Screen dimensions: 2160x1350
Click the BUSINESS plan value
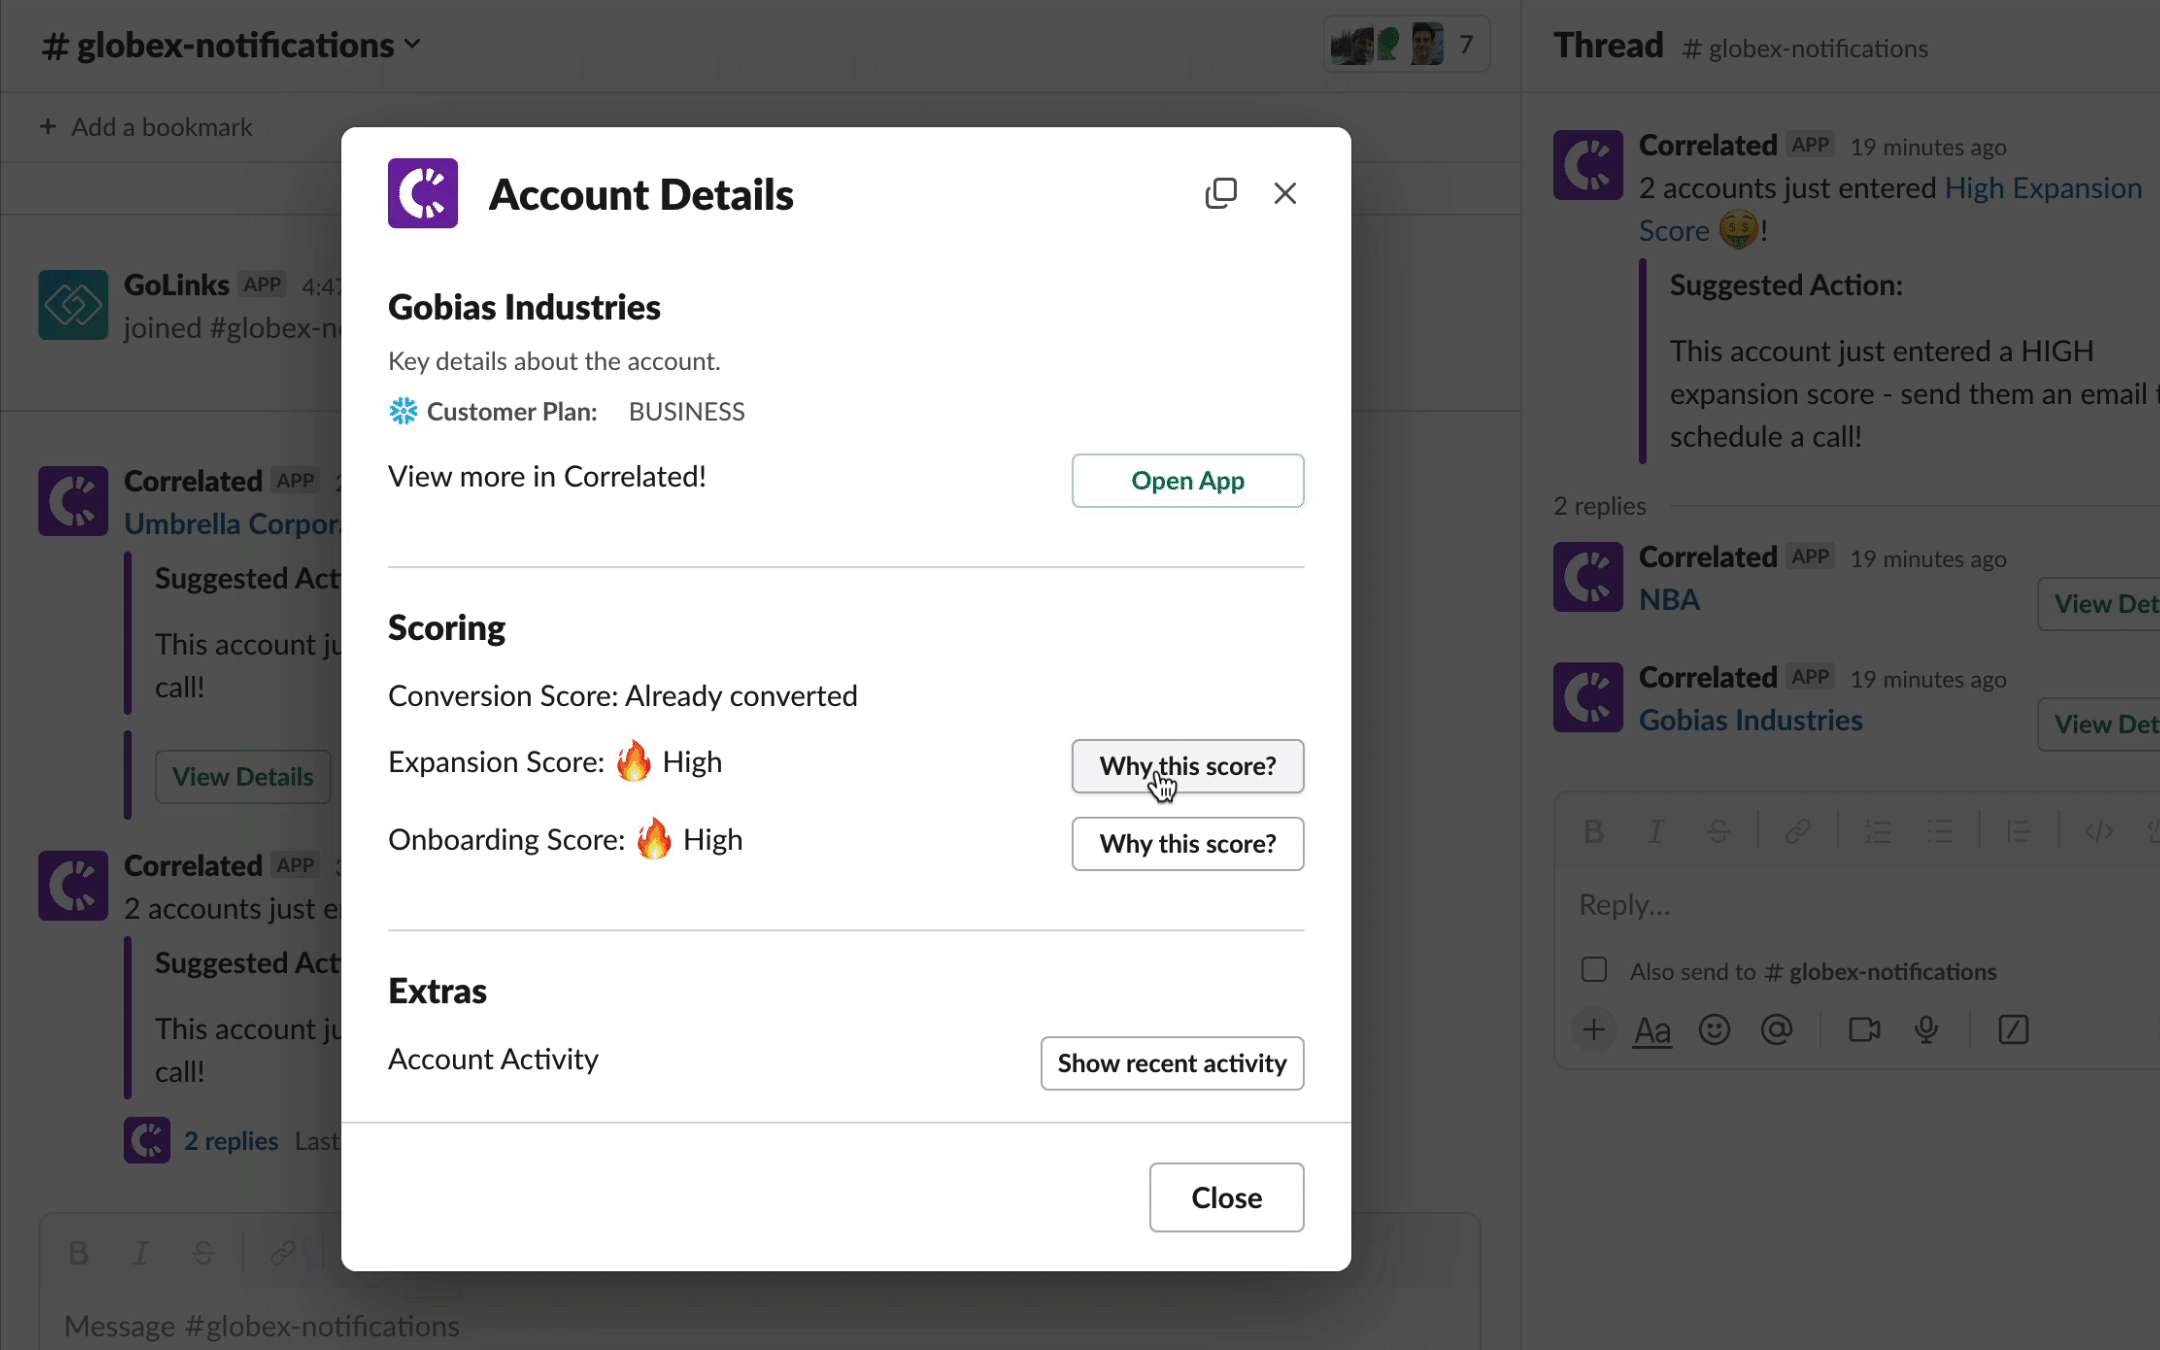click(686, 412)
